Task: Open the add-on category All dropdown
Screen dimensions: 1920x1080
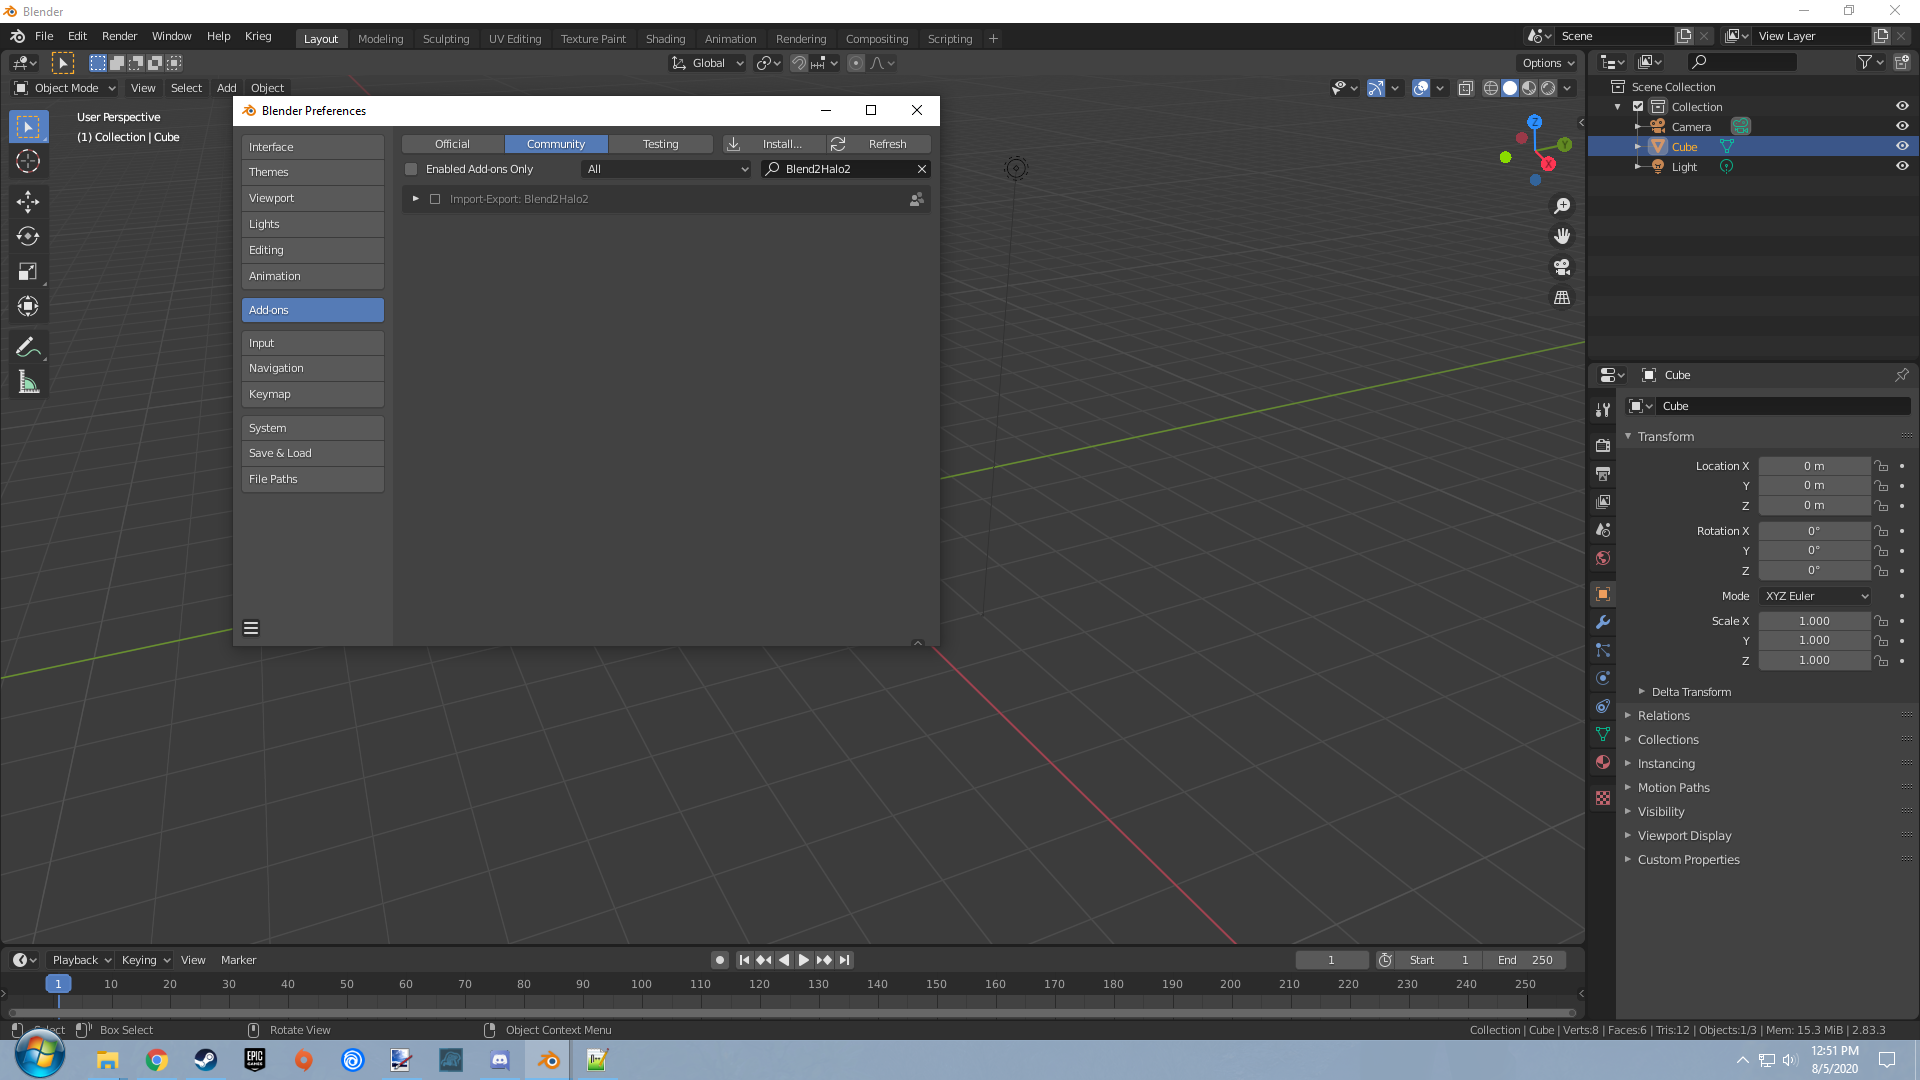Action: tap(666, 169)
